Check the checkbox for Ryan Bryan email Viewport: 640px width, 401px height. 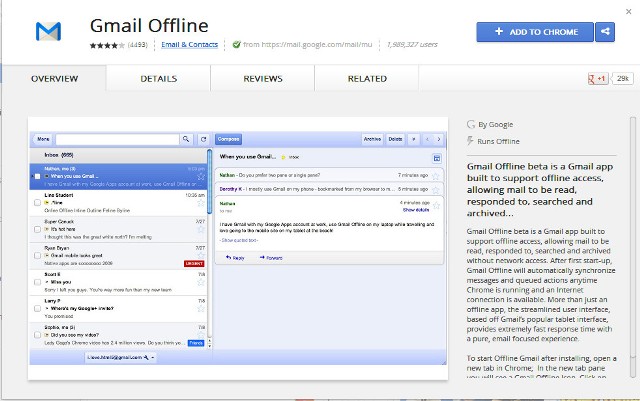38,256
